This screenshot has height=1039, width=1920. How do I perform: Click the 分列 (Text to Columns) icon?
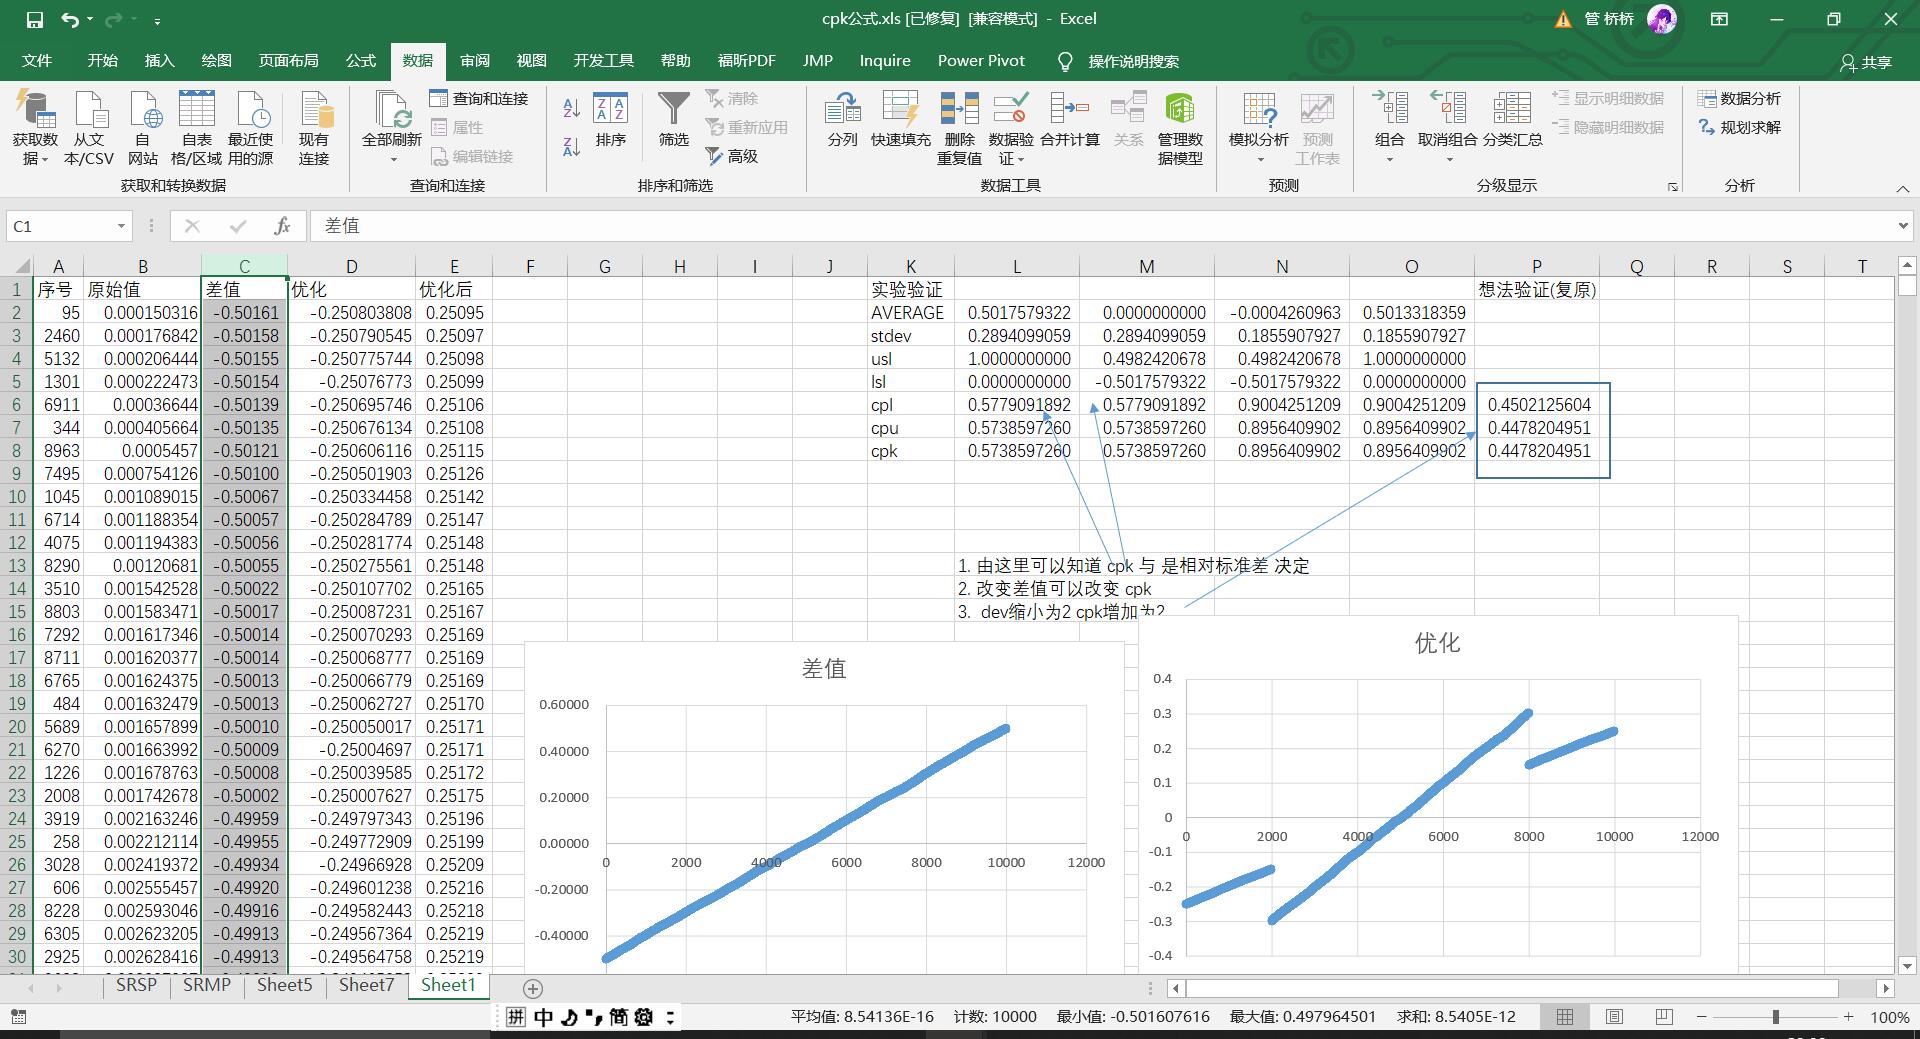point(843,121)
